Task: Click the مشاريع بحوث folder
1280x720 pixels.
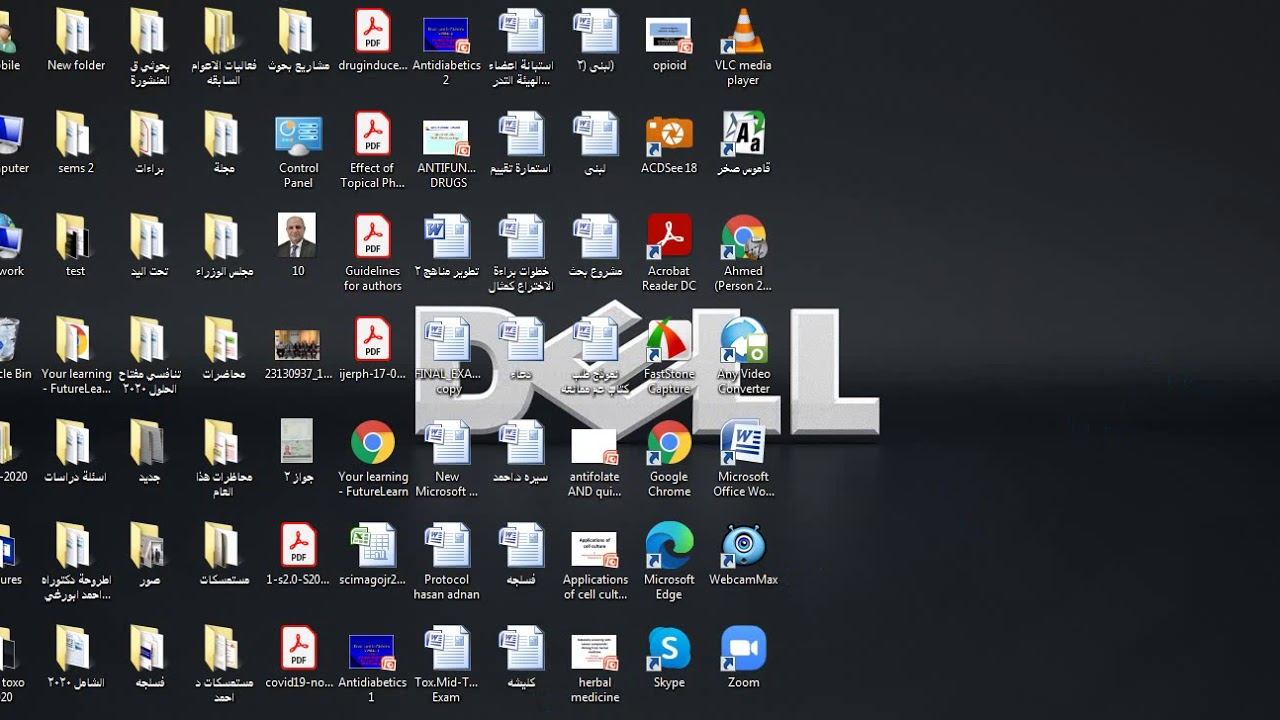Action: tap(298, 40)
